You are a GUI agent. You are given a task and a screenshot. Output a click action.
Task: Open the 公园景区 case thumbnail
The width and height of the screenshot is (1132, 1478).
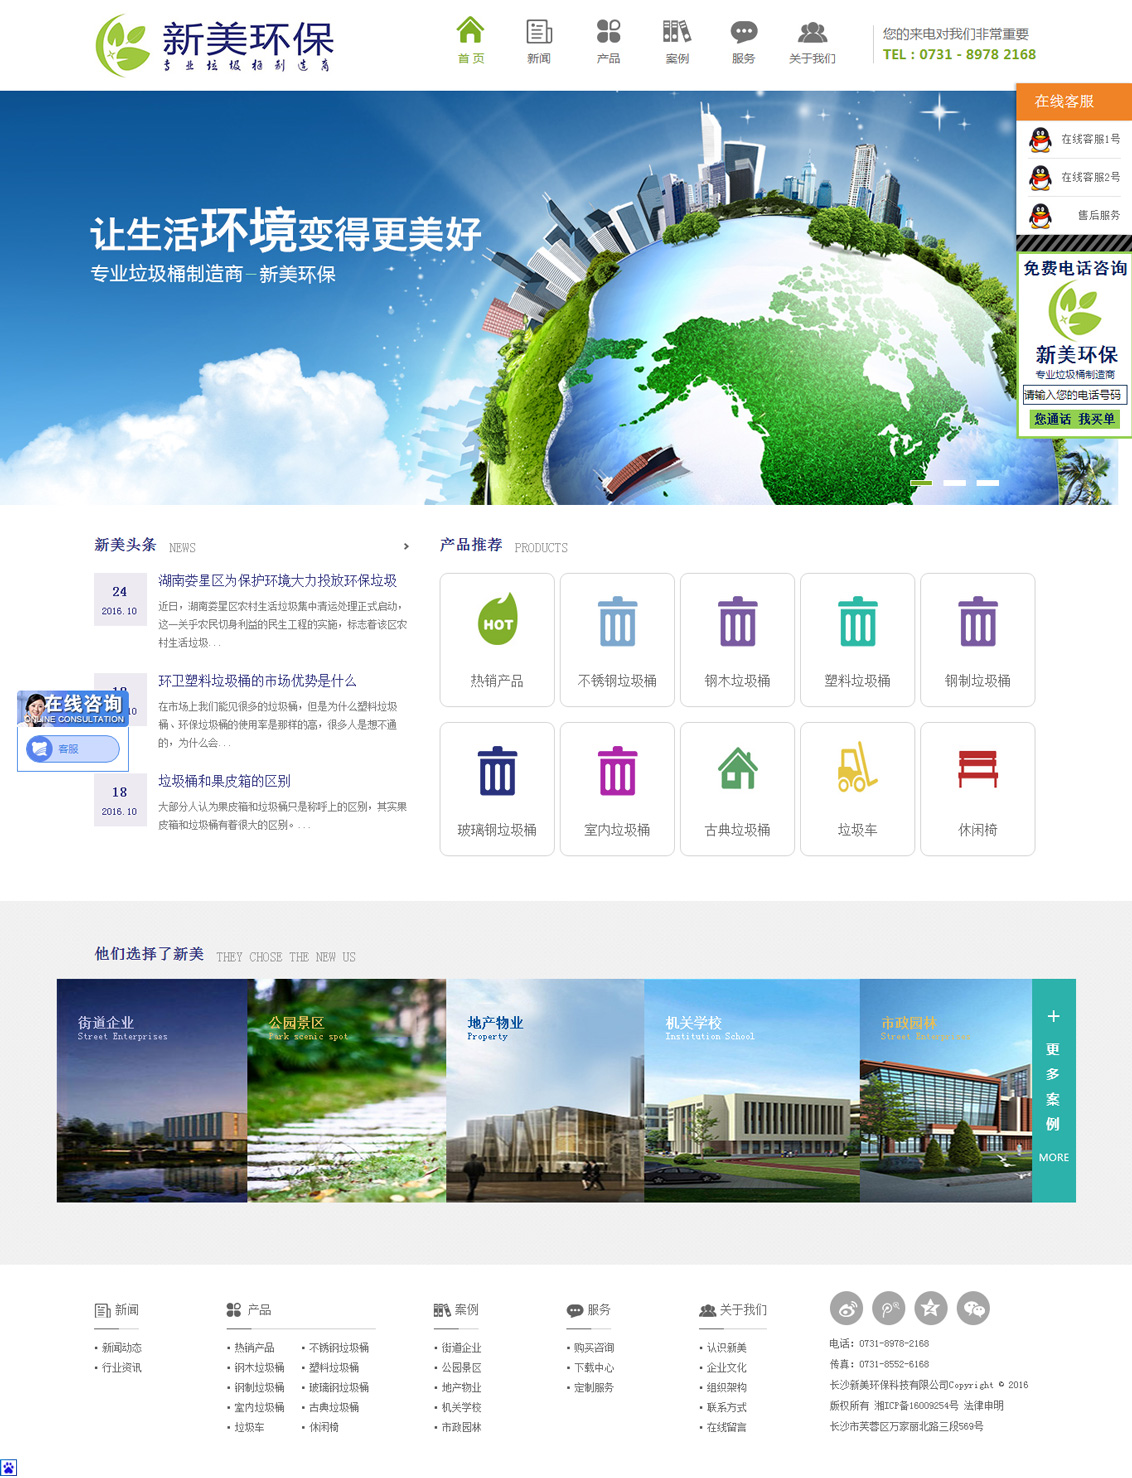346,1090
